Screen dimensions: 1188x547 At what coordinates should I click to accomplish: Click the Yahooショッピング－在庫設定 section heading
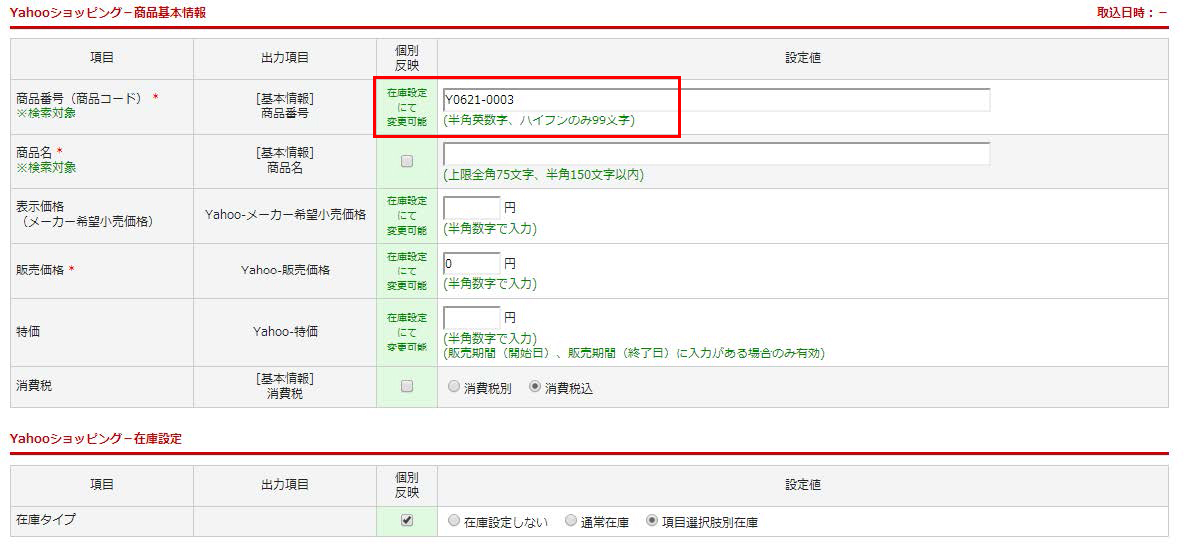click(x=95, y=439)
